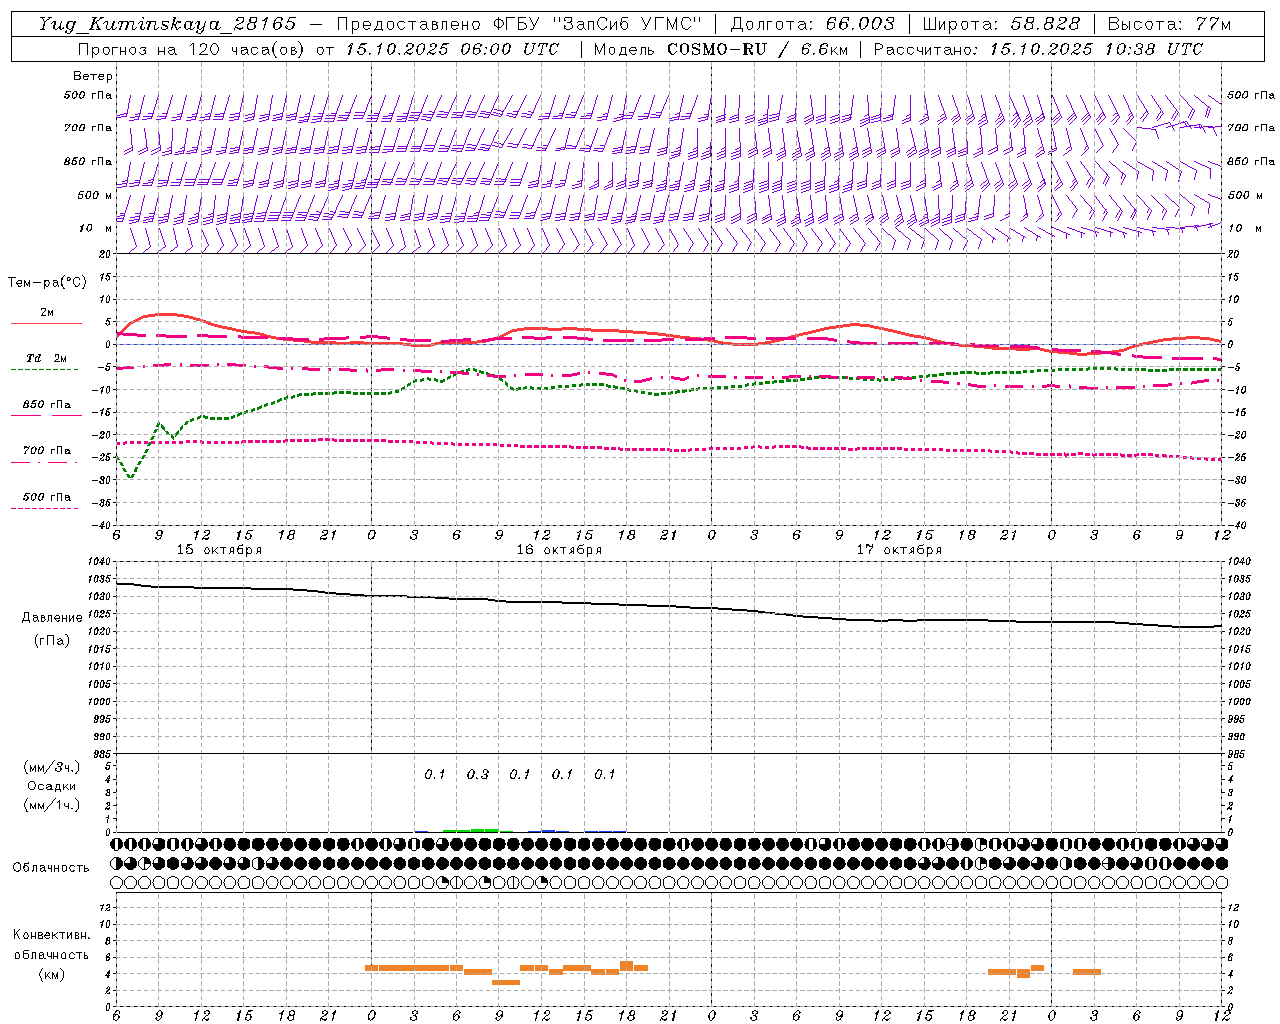Viewport: 1280px width, 1024px height.
Task: Click the "-40" label on left temperature axis
Action: (x=103, y=525)
